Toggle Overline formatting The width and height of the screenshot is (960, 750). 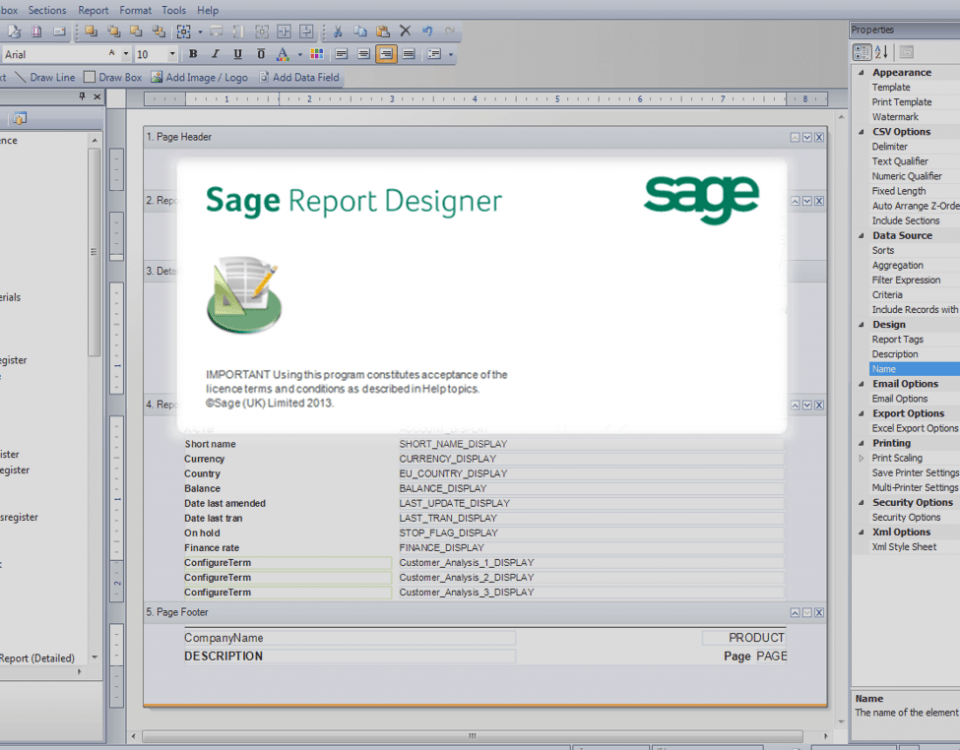[x=261, y=54]
